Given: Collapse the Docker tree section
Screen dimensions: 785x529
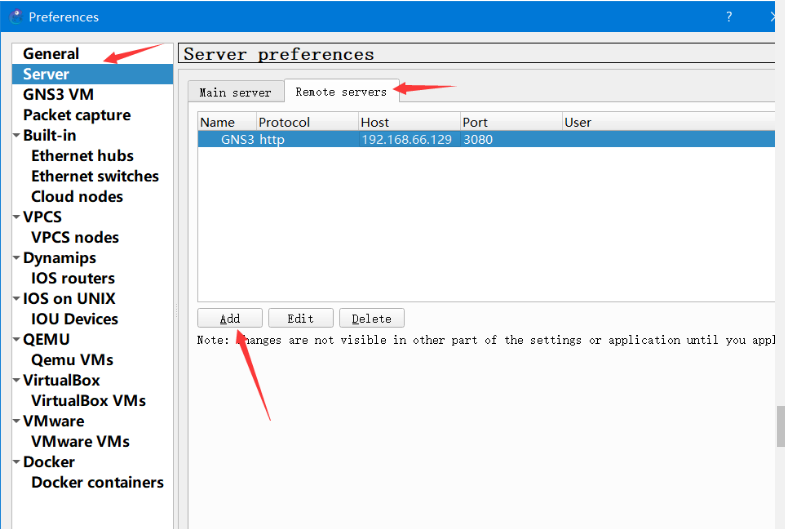Looking at the screenshot, I should pyautogui.click(x=17, y=461).
